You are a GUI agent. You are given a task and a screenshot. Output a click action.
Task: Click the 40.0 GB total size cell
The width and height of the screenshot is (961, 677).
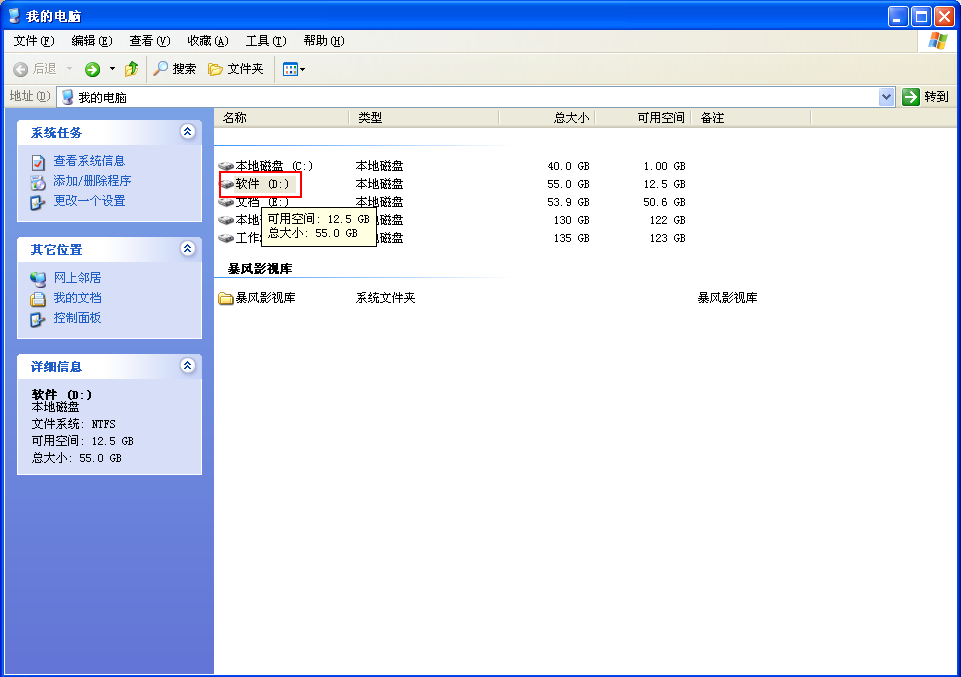(568, 166)
